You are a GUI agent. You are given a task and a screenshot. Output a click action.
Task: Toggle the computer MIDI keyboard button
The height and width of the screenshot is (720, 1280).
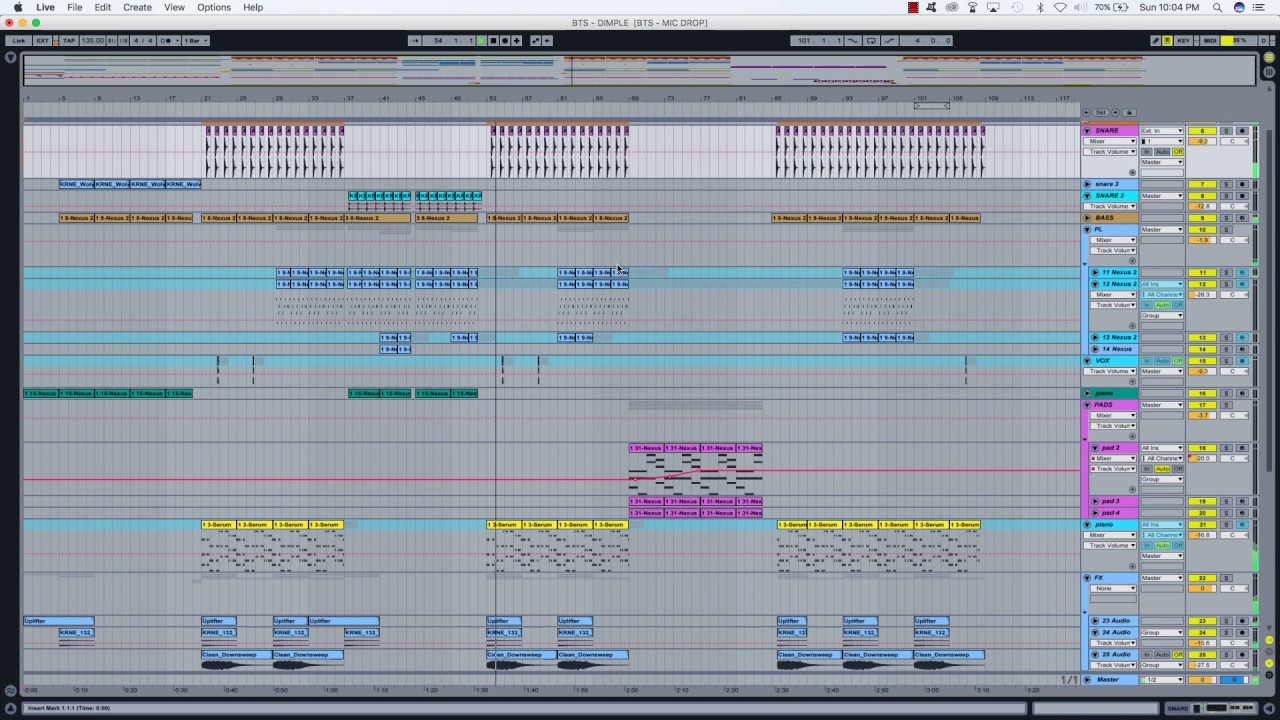(x=1167, y=41)
